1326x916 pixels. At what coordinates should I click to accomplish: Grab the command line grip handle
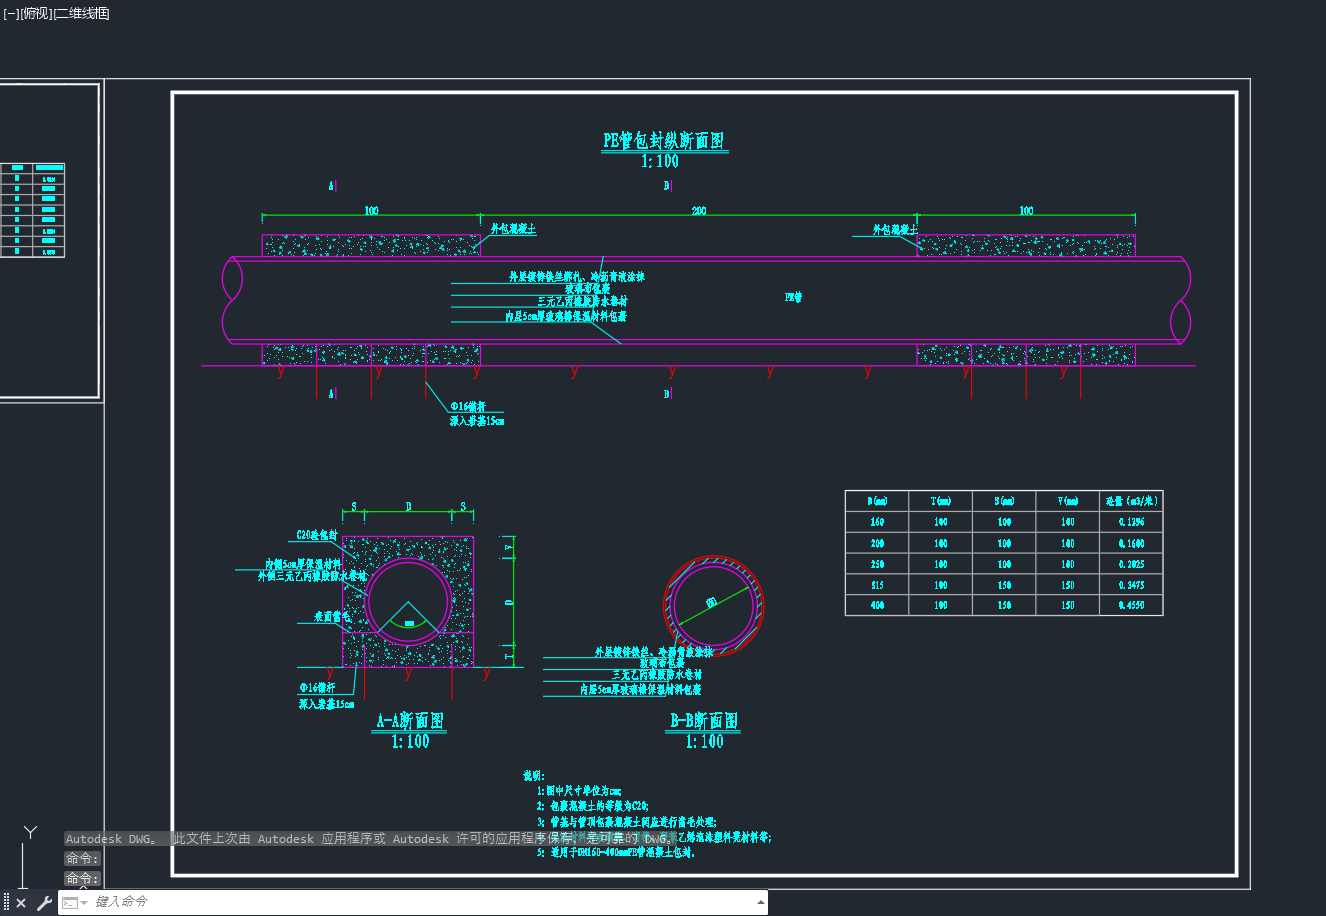(x=6, y=903)
